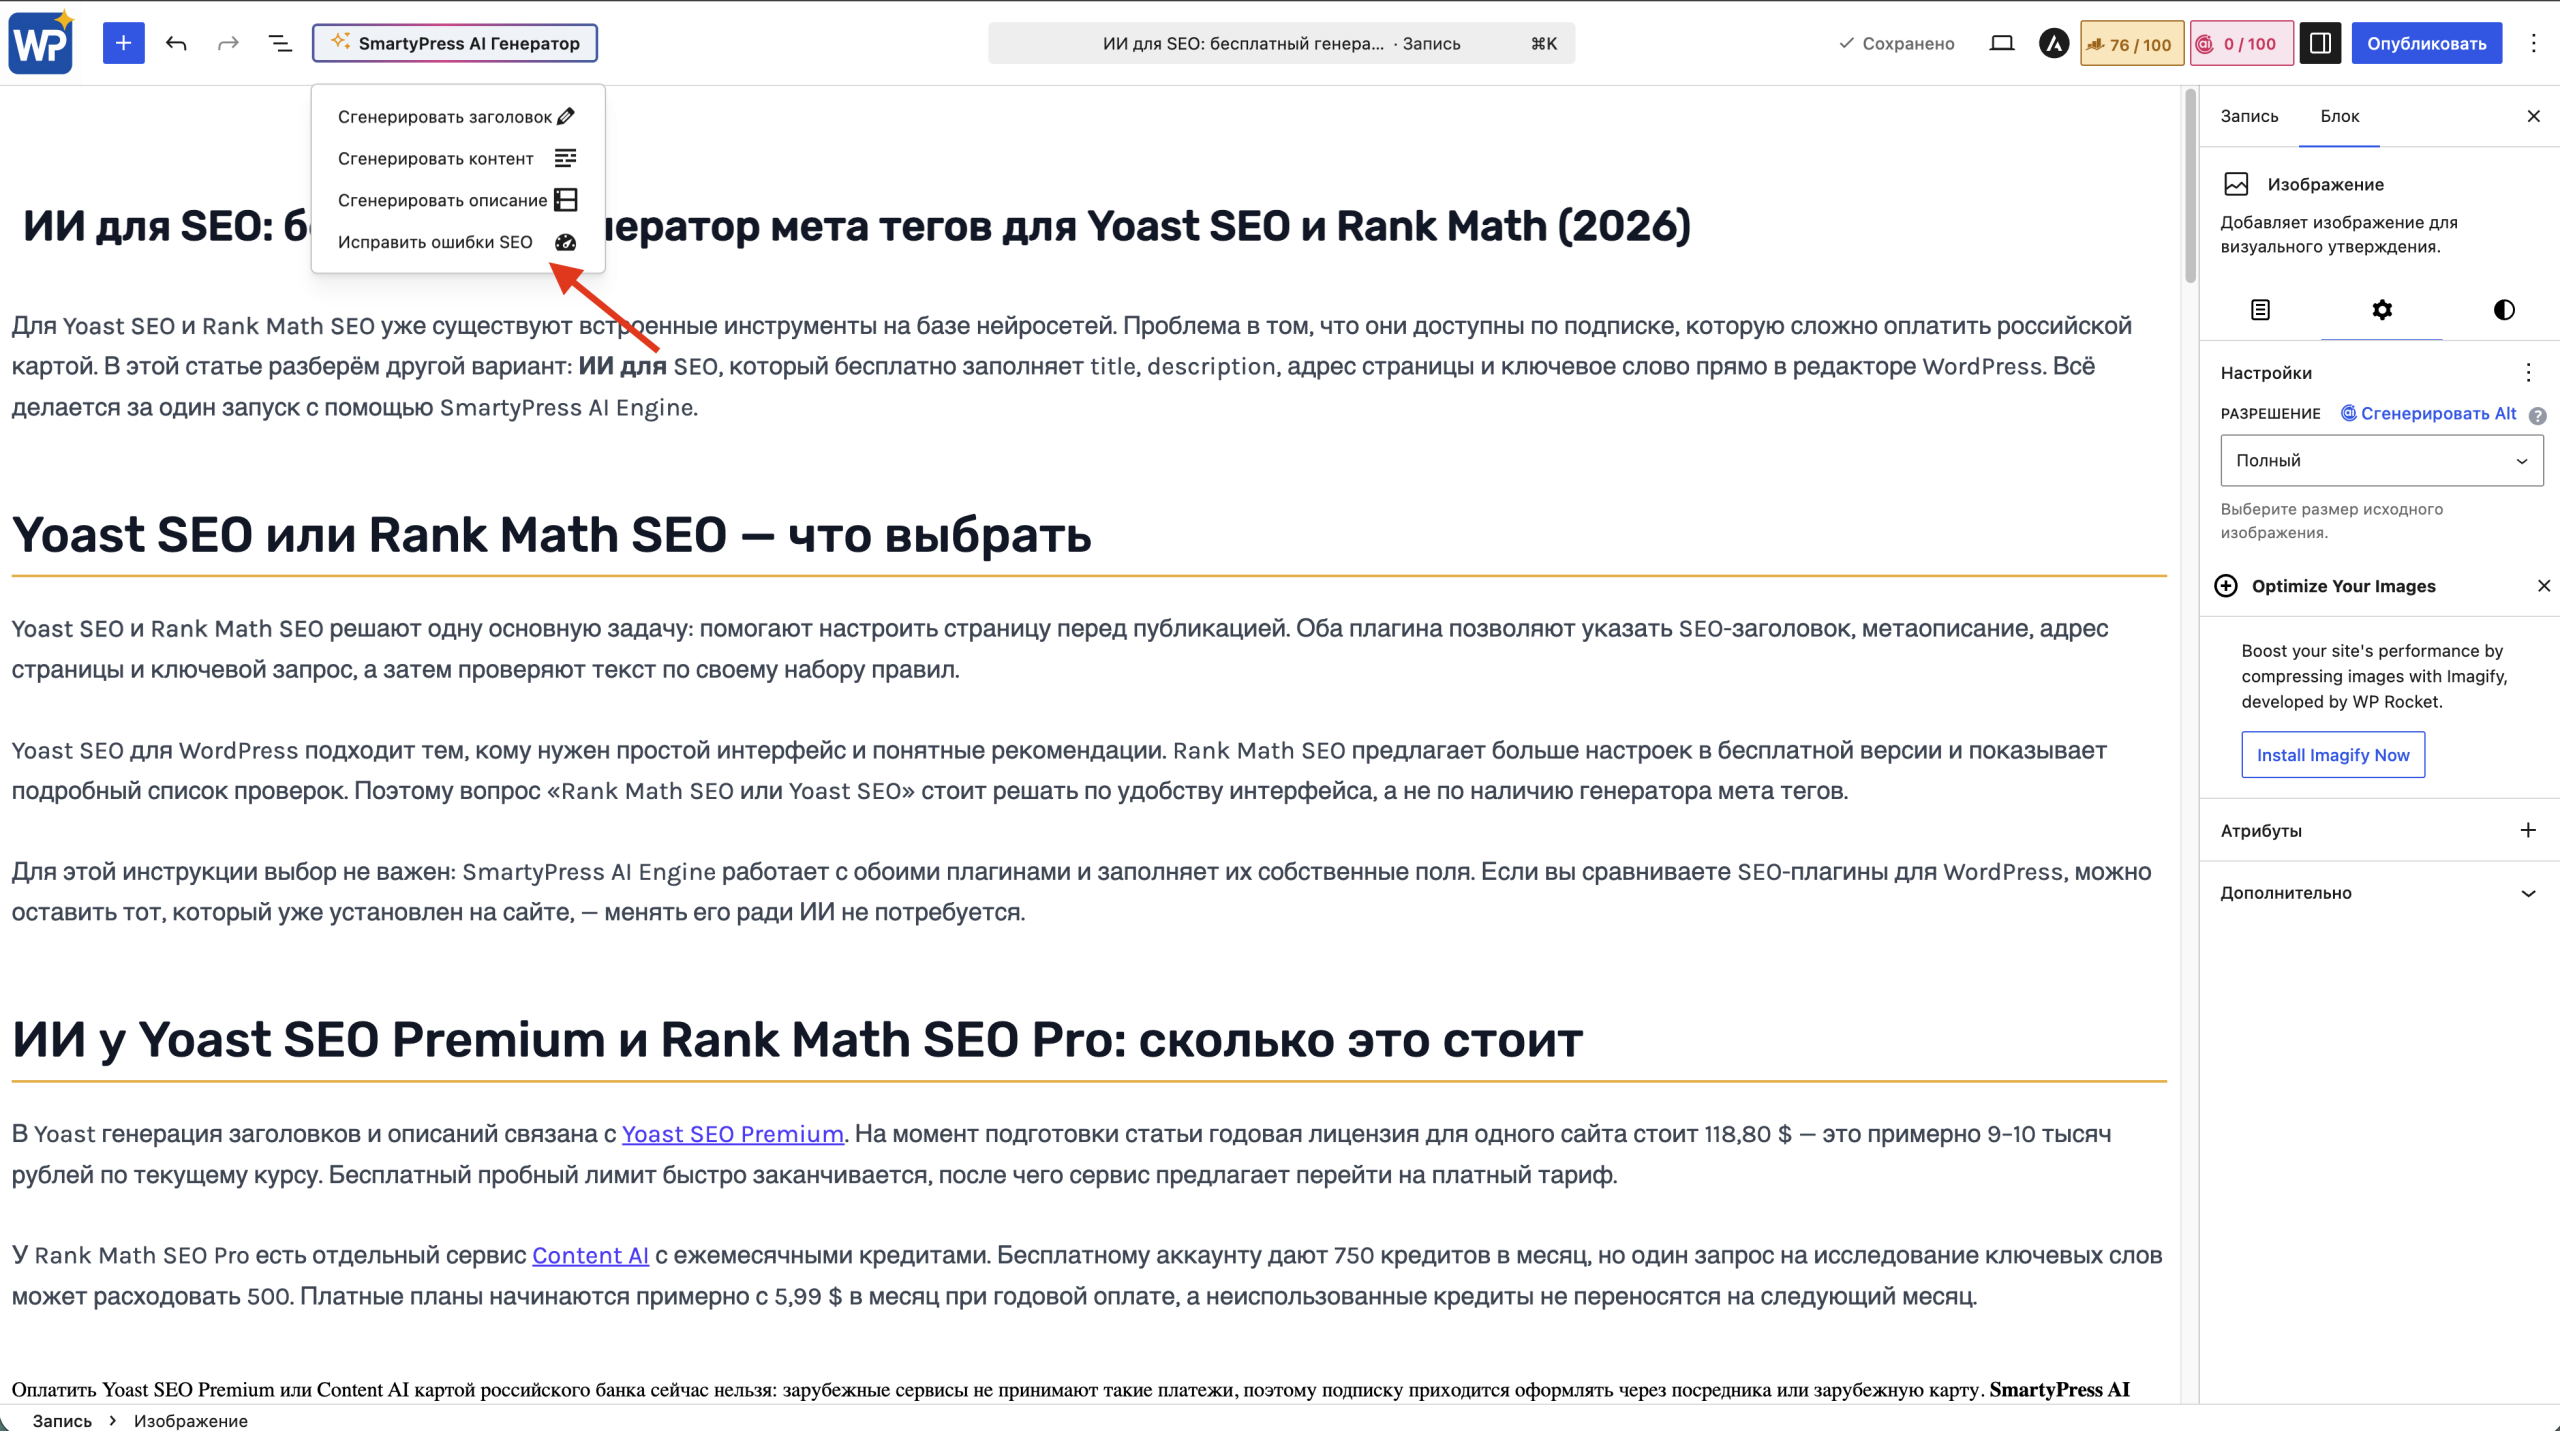This screenshot has width=2560, height=1431.
Task: Click paragraph starting Для Yoast SEO и Rank Math
Action: [x=1071, y=366]
